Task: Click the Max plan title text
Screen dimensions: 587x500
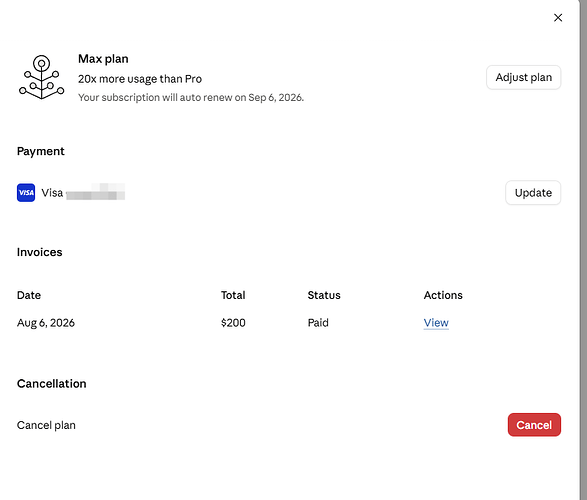Action: pyautogui.click(x=103, y=59)
